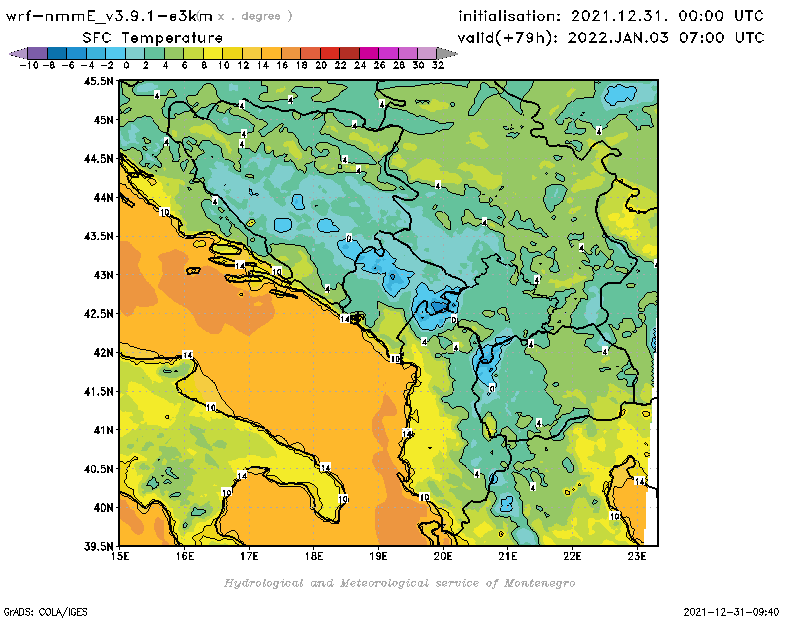Click the 'SFC Temperature' title
Image resolution: width=800 pixels, height=618 pixels.
(153, 38)
